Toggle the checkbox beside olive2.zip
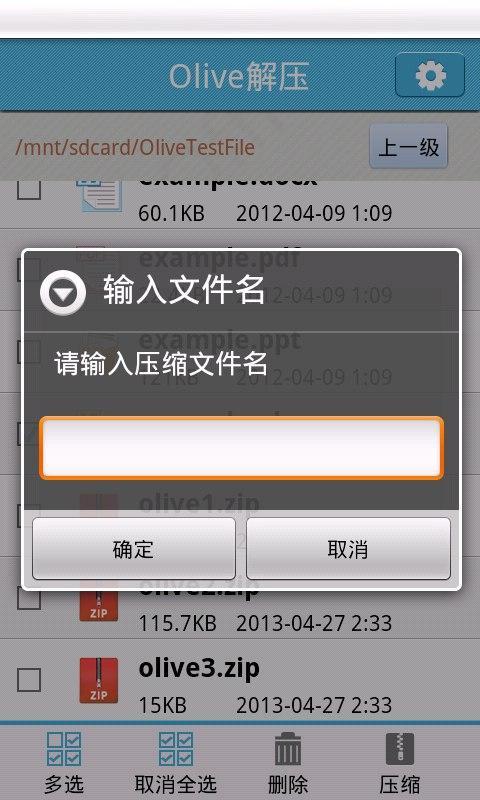Image resolution: width=480 pixels, height=800 pixels. pos(29,600)
